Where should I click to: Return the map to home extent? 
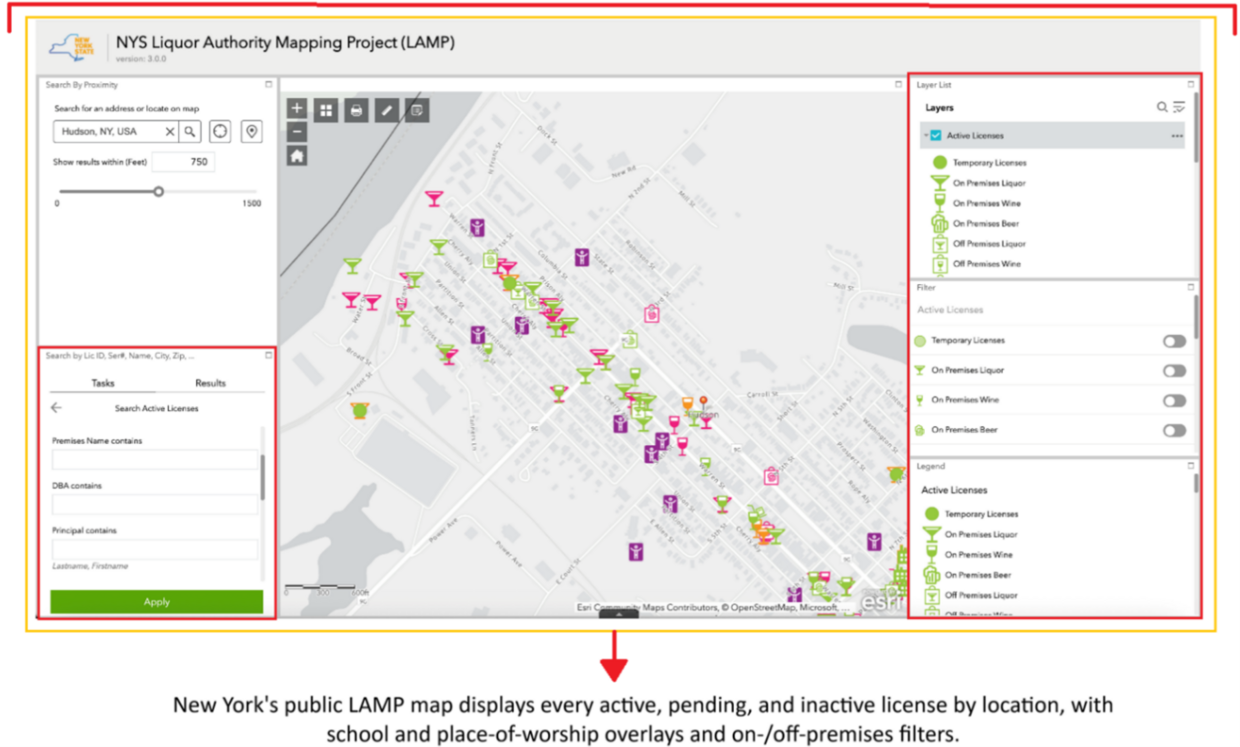click(297, 156)
